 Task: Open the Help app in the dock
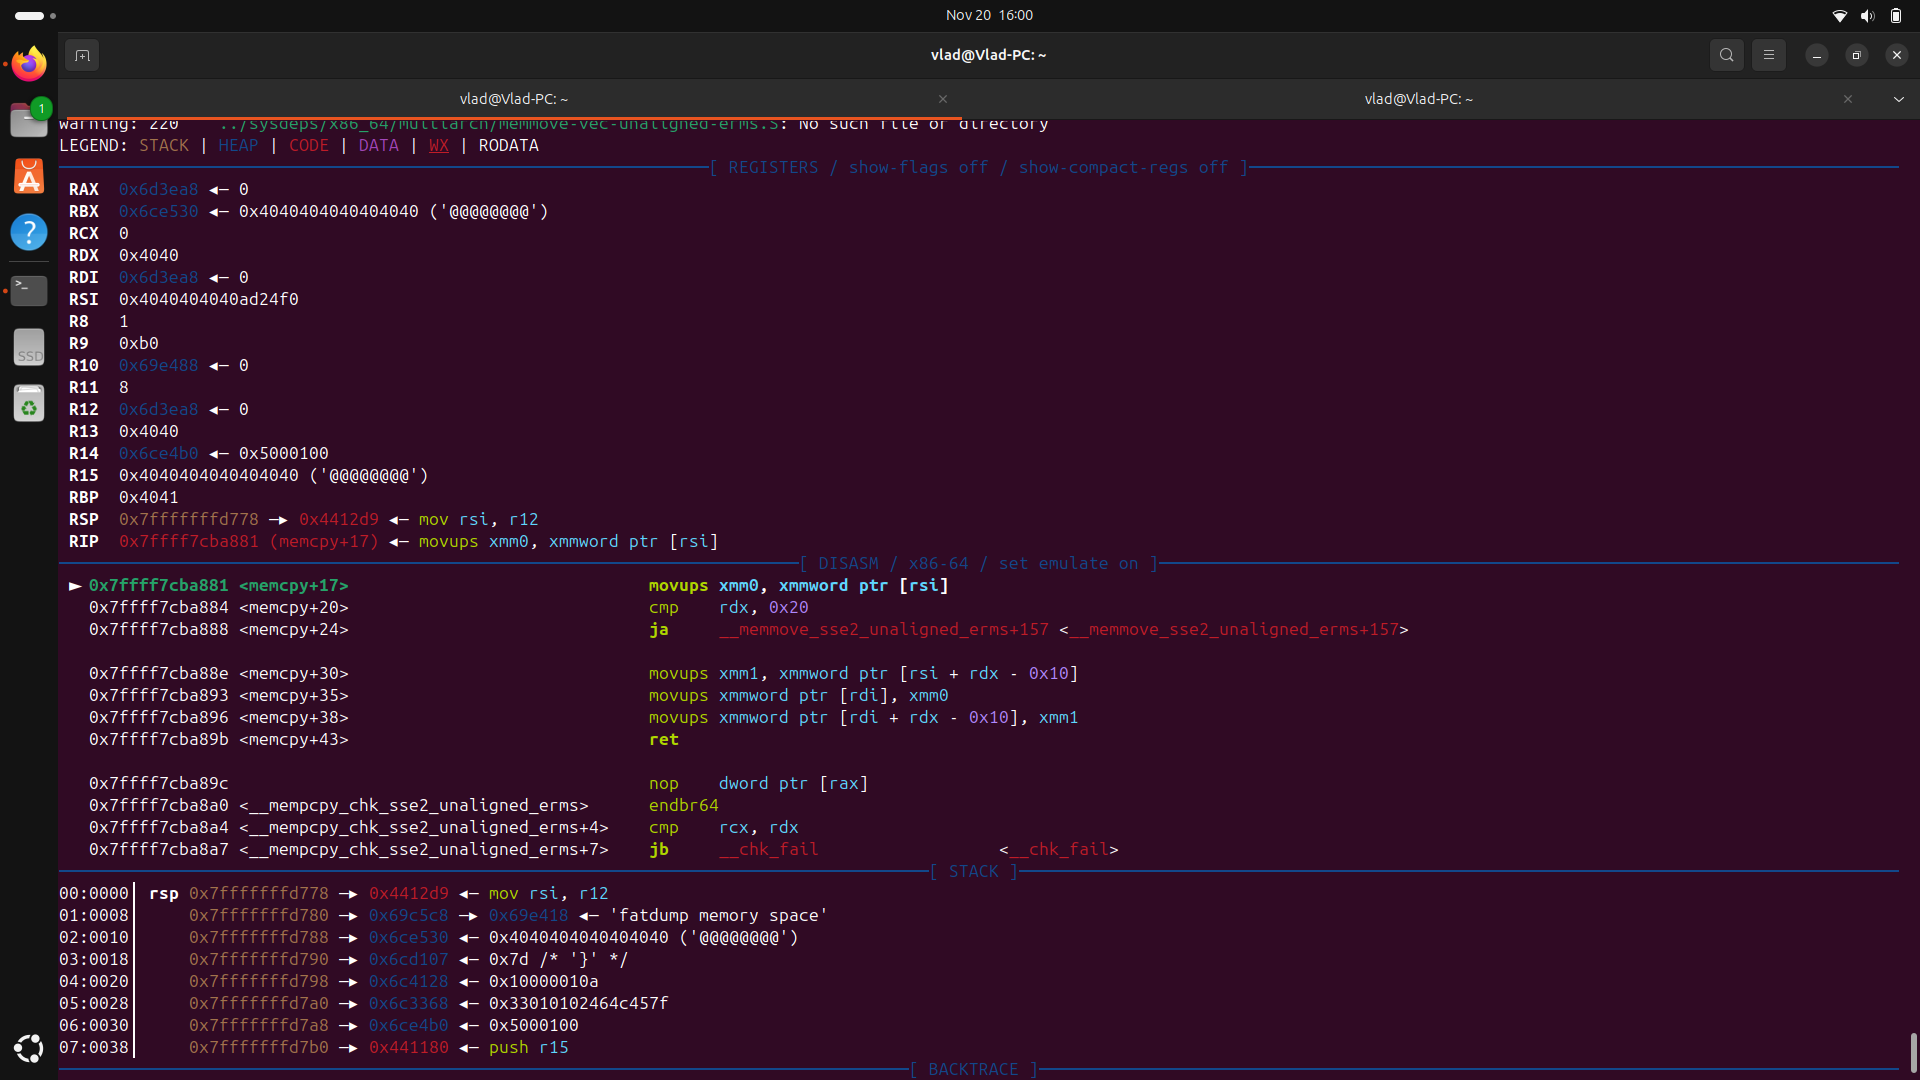[x=29, y=232]
